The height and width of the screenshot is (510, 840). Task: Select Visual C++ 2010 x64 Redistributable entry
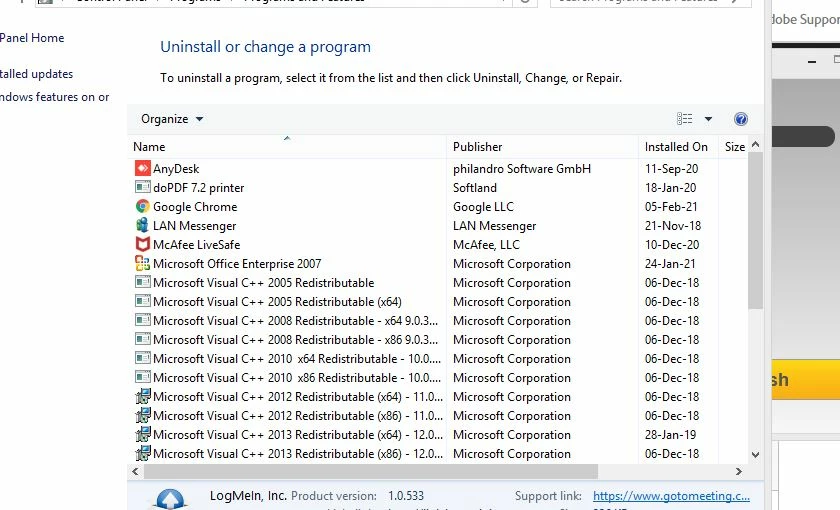click(x=297, y=359)
